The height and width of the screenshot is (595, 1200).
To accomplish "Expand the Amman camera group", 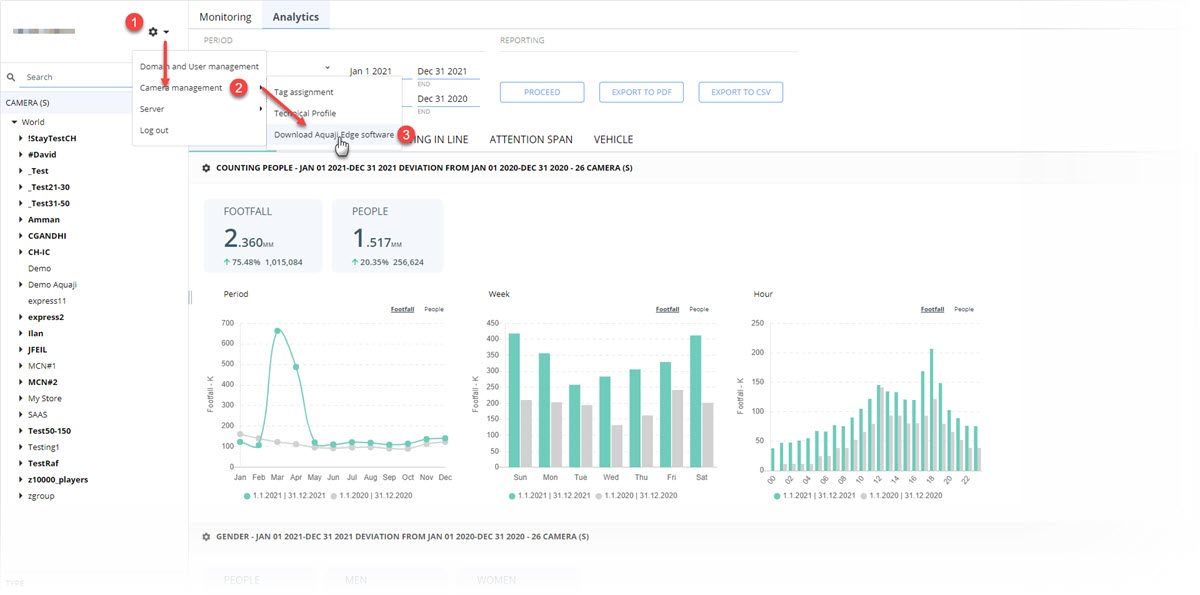I will click(21, 219).
